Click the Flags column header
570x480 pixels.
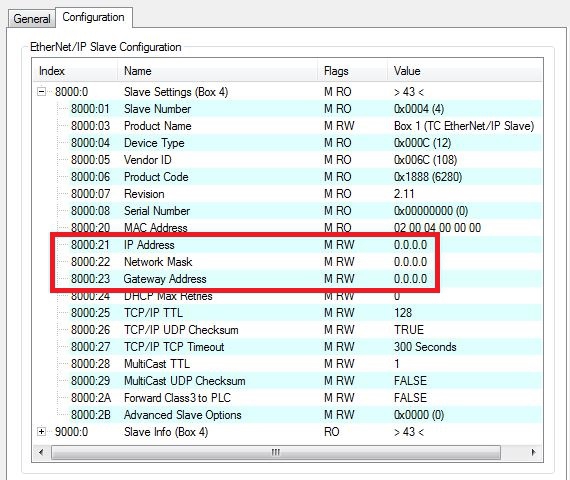[x=353, y=71]
